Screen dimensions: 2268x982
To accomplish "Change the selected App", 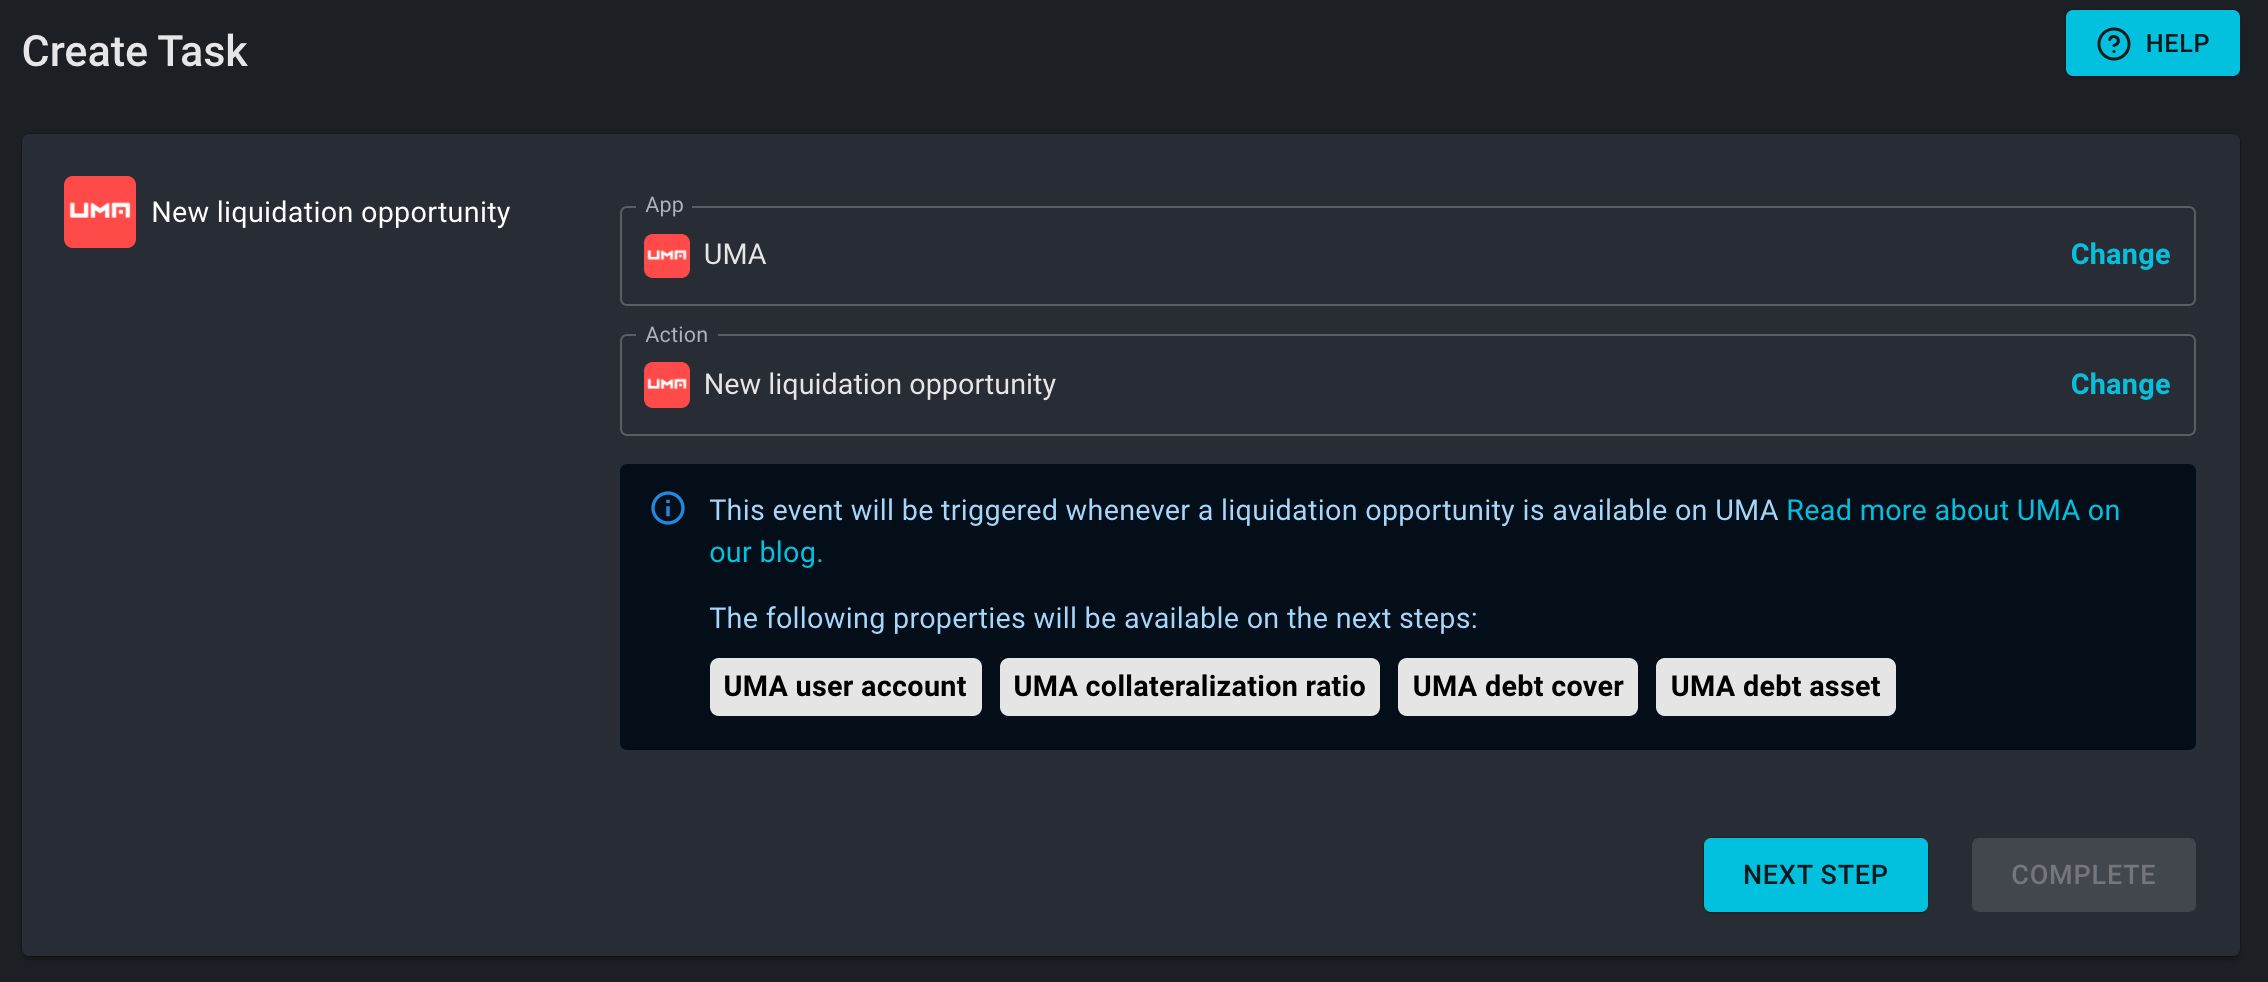I will click(2120, 254).
